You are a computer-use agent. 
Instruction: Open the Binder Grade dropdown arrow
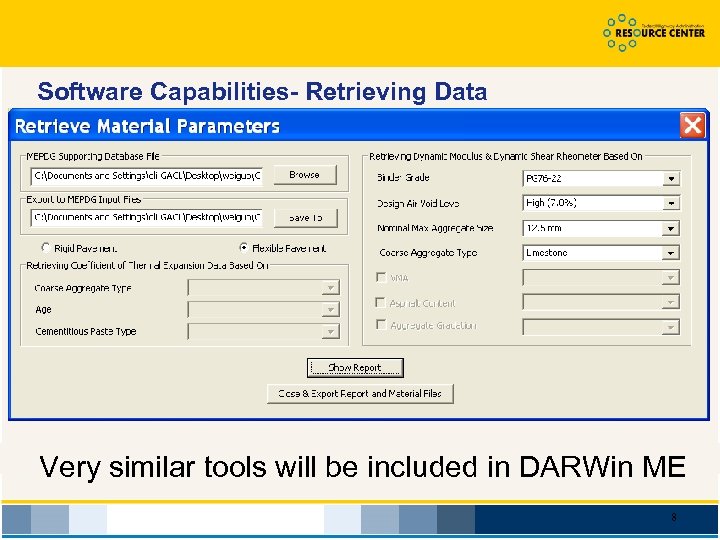click(671, 179)
